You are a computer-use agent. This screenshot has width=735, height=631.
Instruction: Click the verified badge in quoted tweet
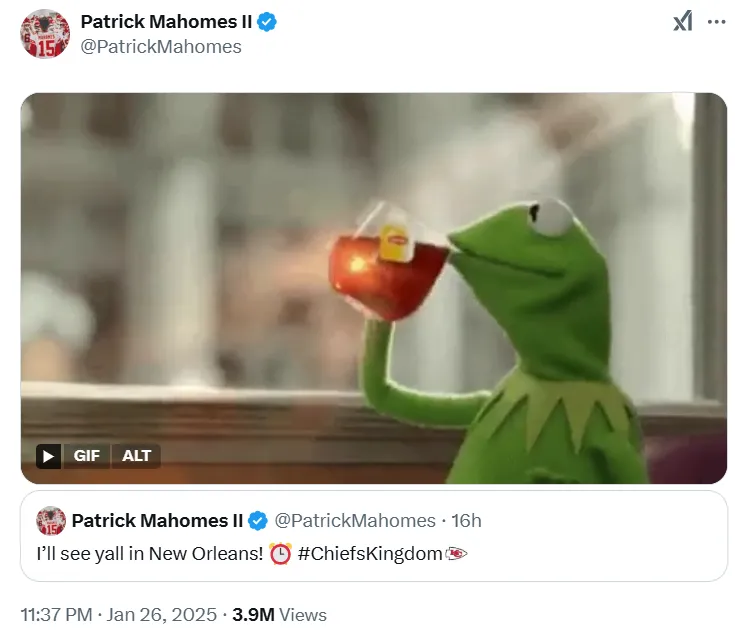point(257,521)
